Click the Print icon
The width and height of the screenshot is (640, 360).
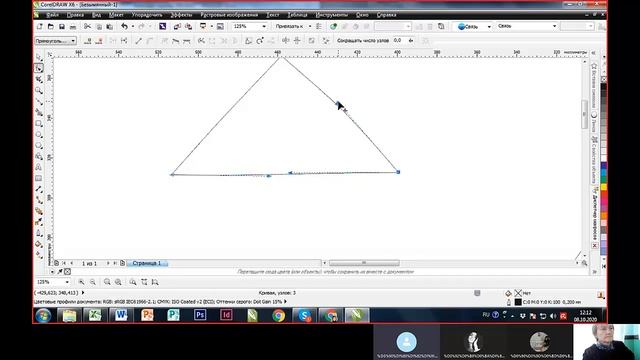[x=73, y=27]
